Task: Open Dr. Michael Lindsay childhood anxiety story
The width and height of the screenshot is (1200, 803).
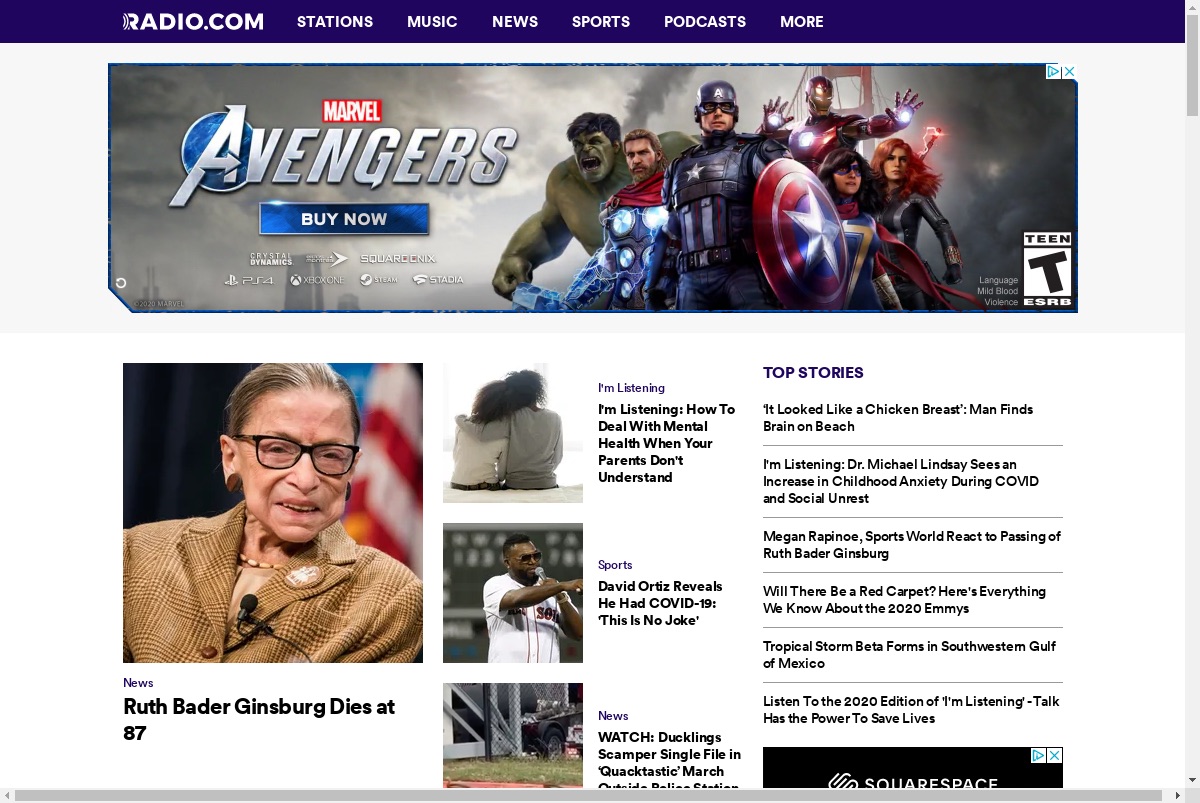Action: (901, 481)
